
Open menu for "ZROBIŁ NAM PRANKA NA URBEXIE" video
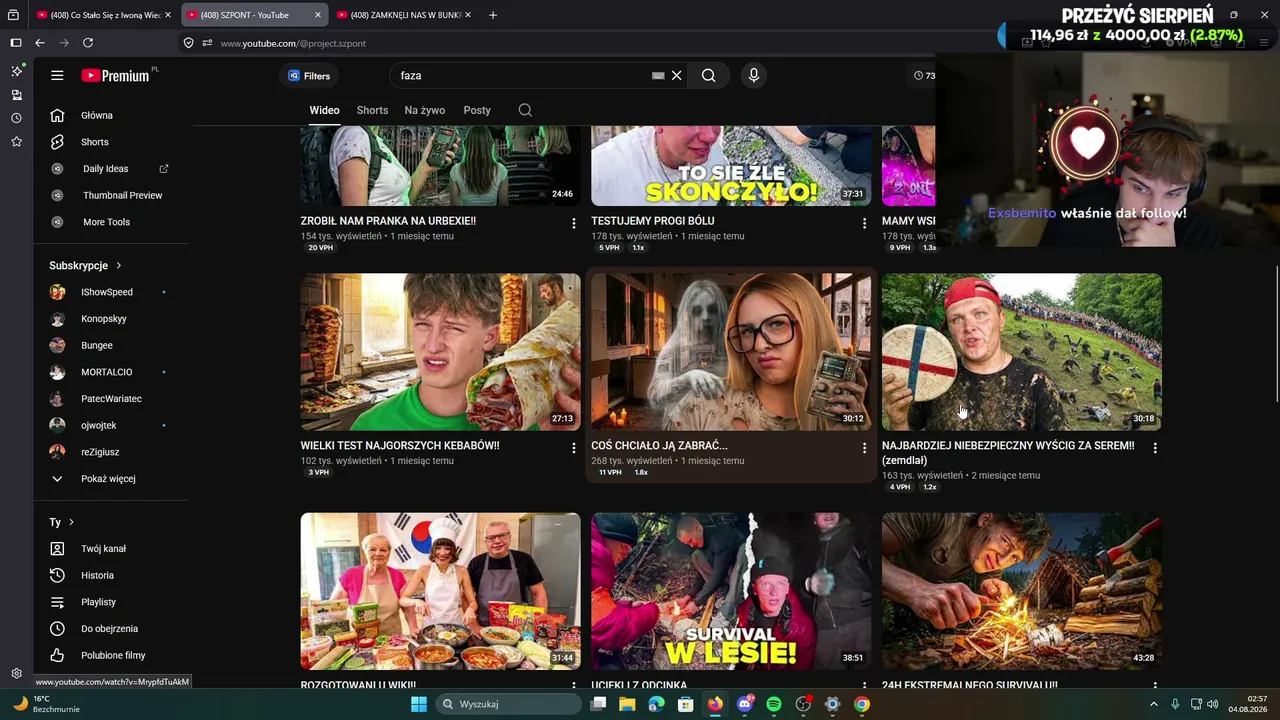pyautogui.click(x=574, y=223)
